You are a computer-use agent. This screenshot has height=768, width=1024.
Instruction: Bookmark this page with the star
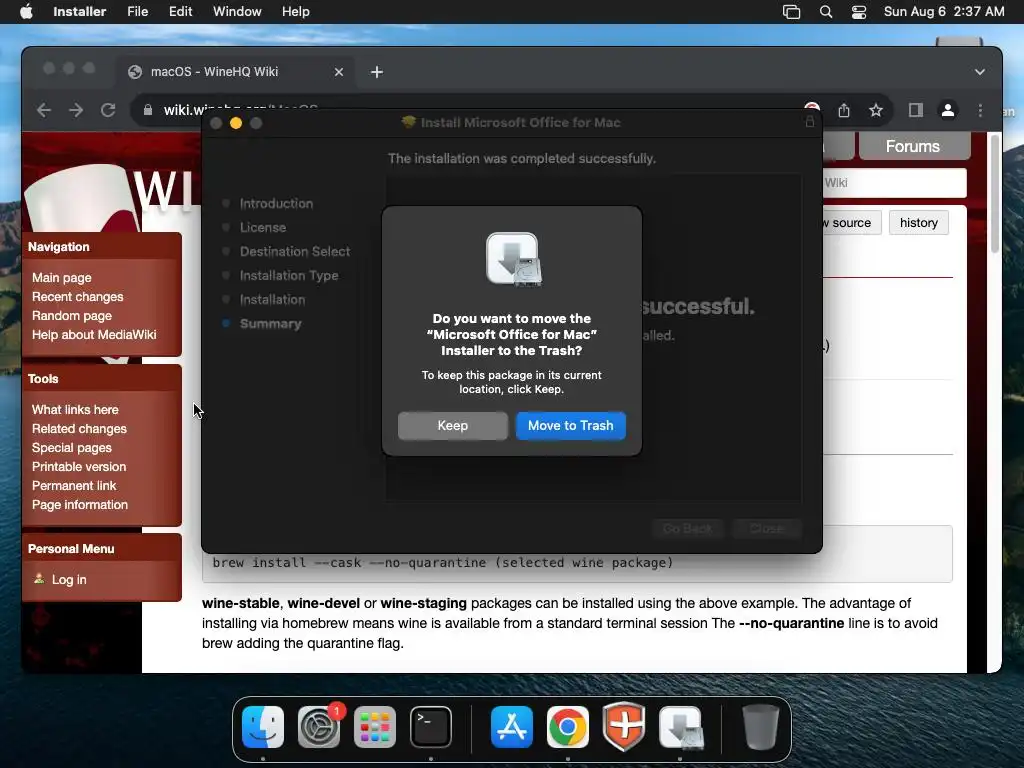[876, 110]
